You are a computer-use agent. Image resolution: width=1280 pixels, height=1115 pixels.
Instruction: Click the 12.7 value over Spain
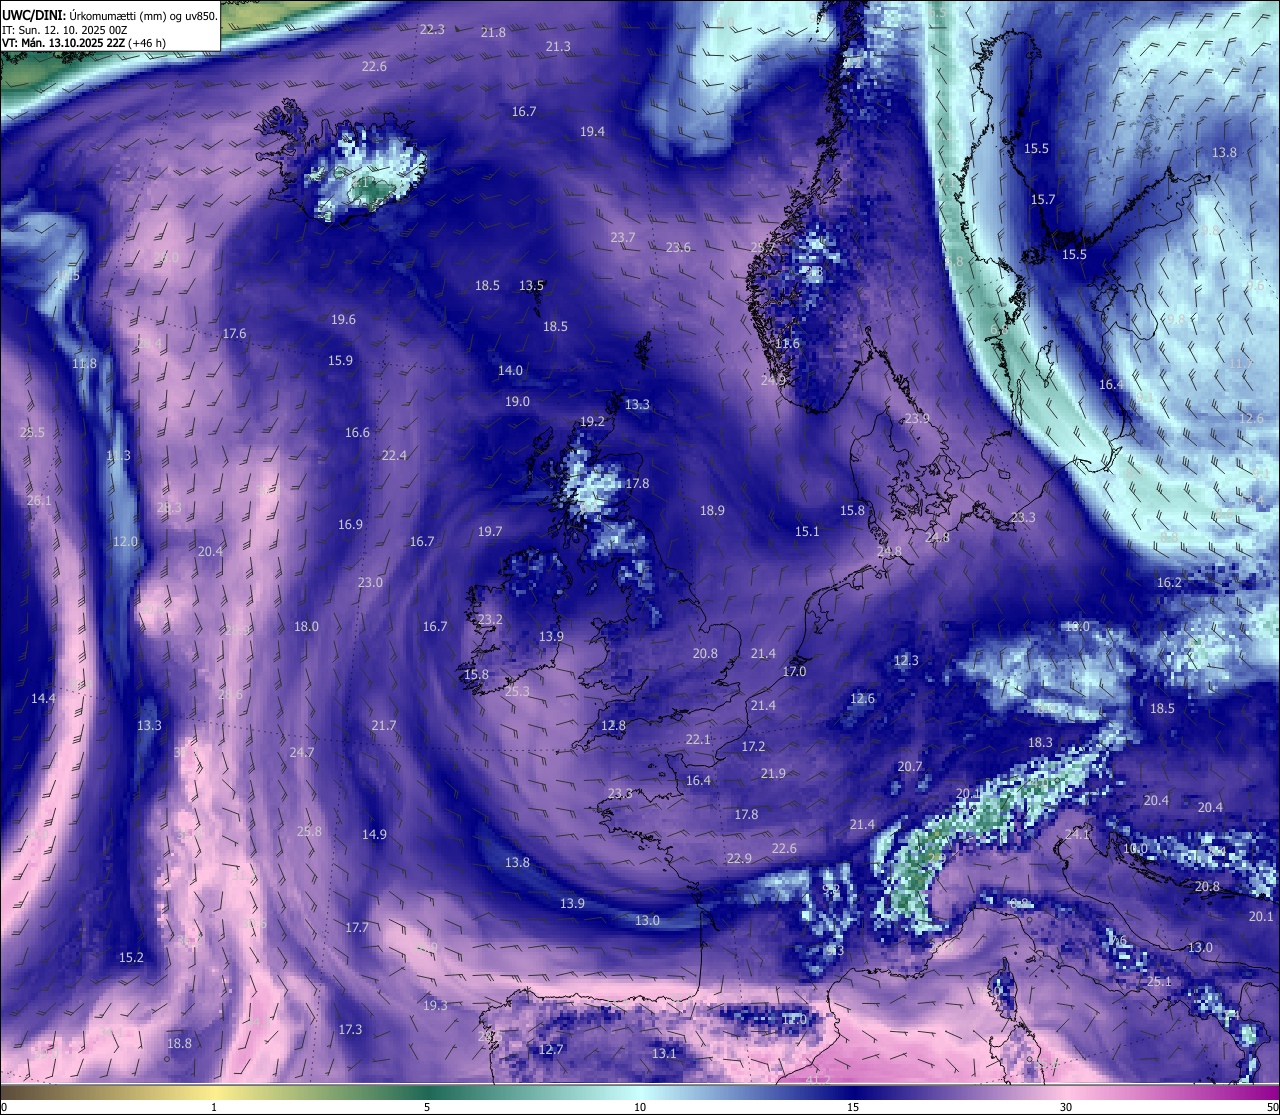click(551, 1050)
